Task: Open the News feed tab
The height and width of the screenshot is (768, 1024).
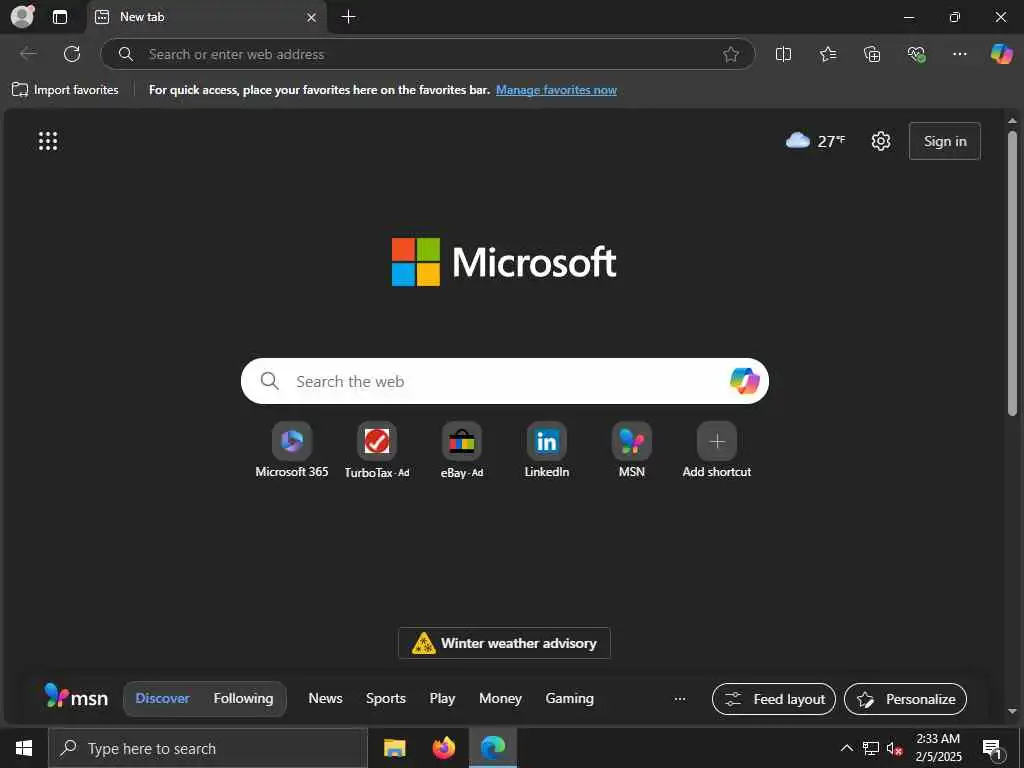Action: [x=325, y=698]
